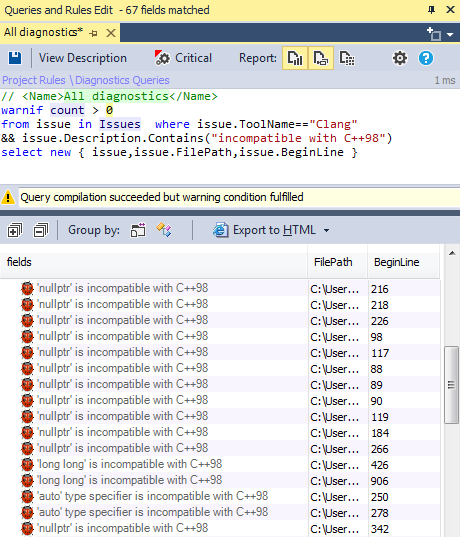
Task: Close the All diagnostics tab
Action: (111, 33)
